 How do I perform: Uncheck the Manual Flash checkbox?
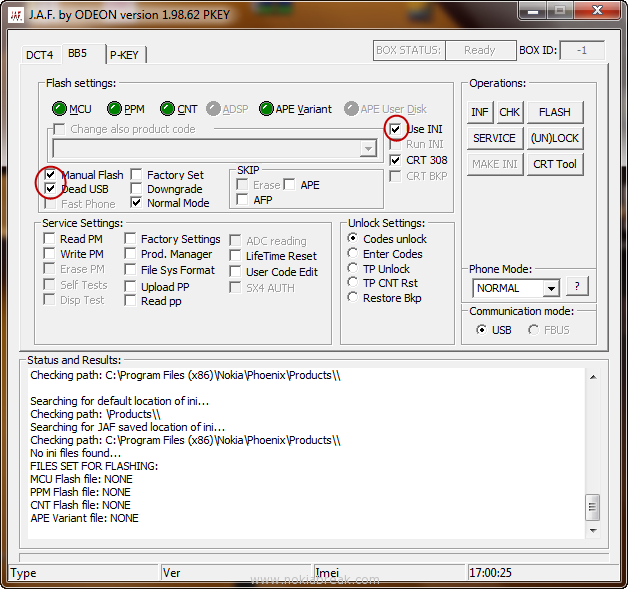click(50, 174)
